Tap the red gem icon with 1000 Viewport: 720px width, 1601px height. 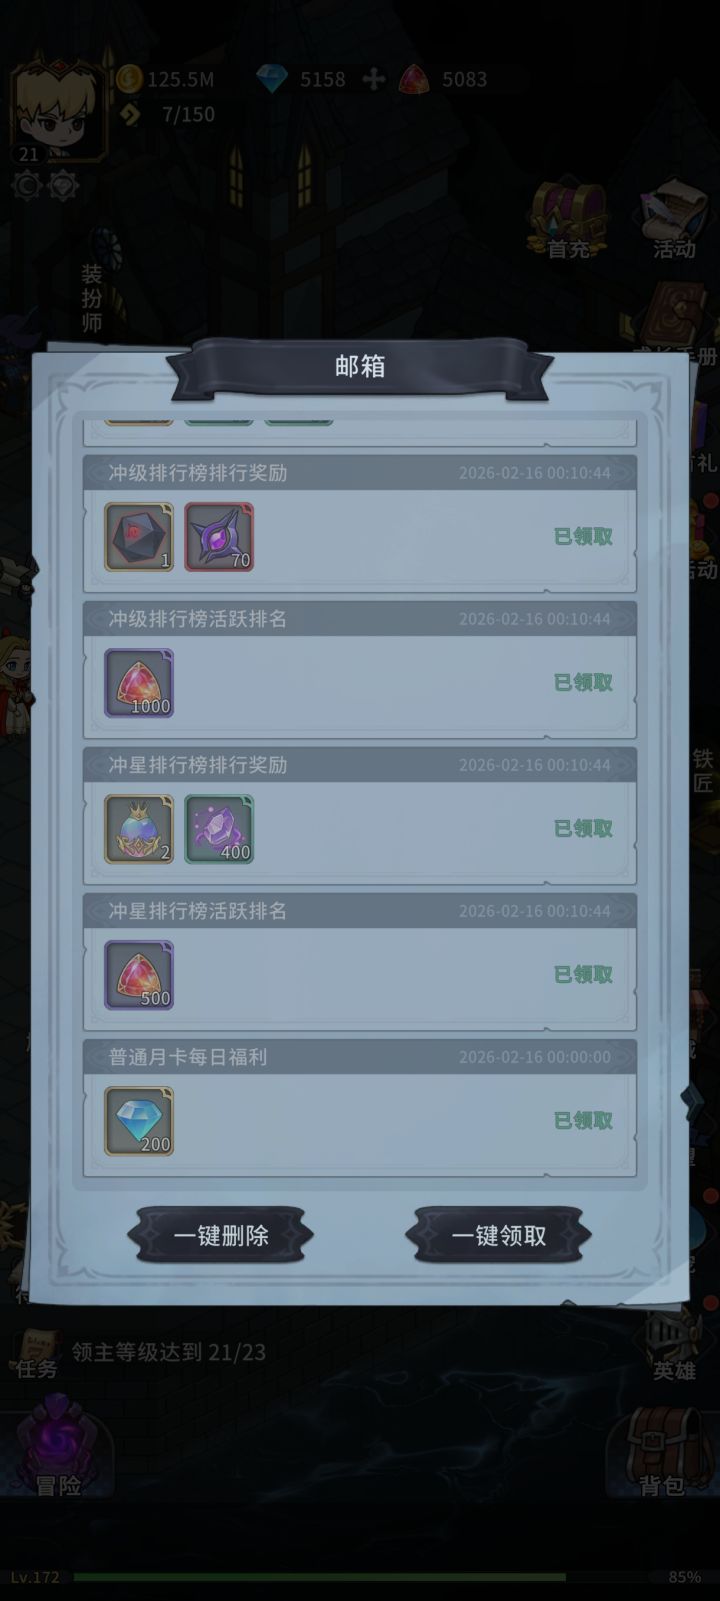[139, 683]
